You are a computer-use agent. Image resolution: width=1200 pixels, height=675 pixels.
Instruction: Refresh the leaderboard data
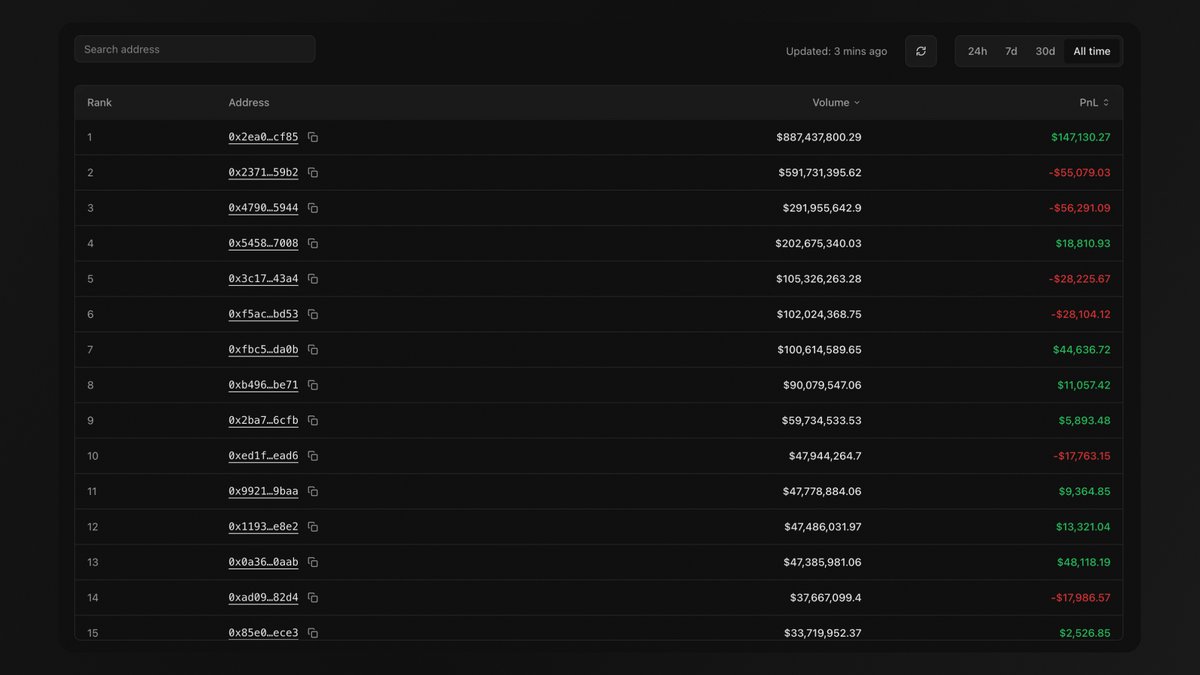click(920, 50)
